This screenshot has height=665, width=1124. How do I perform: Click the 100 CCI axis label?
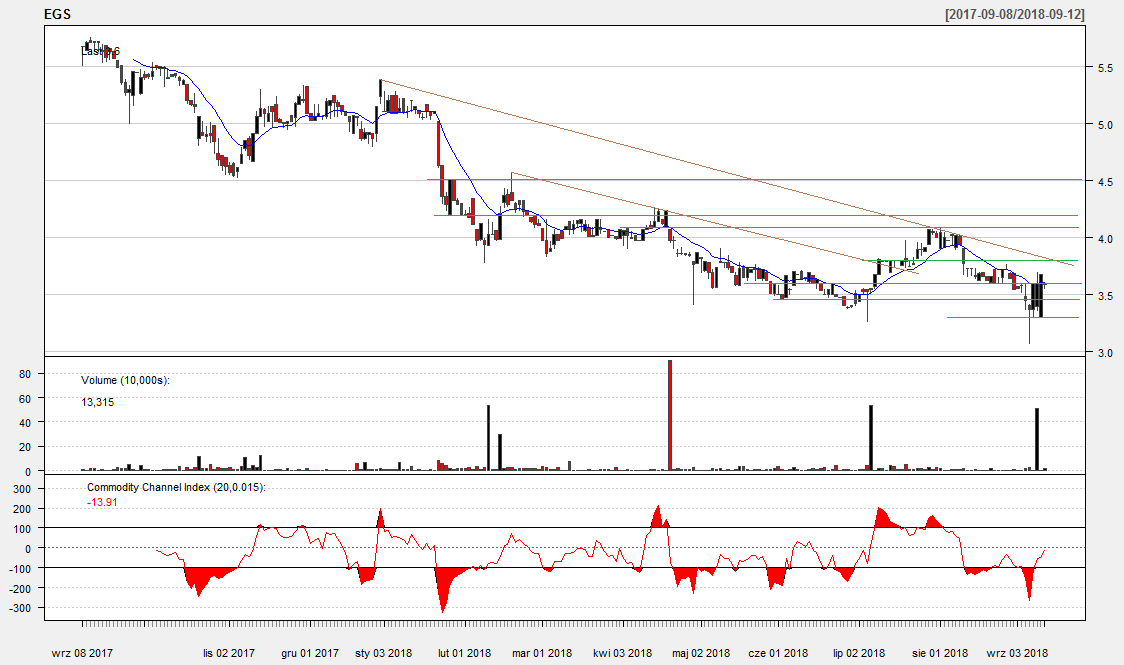tap(23, 529)
